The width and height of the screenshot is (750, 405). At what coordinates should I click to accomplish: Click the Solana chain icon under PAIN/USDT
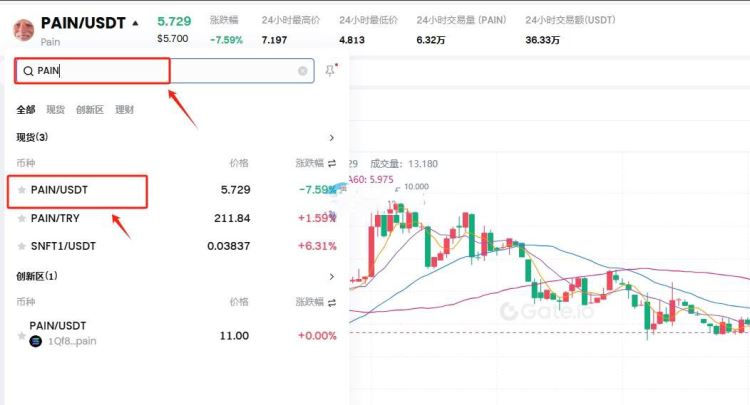coord(35,341)
